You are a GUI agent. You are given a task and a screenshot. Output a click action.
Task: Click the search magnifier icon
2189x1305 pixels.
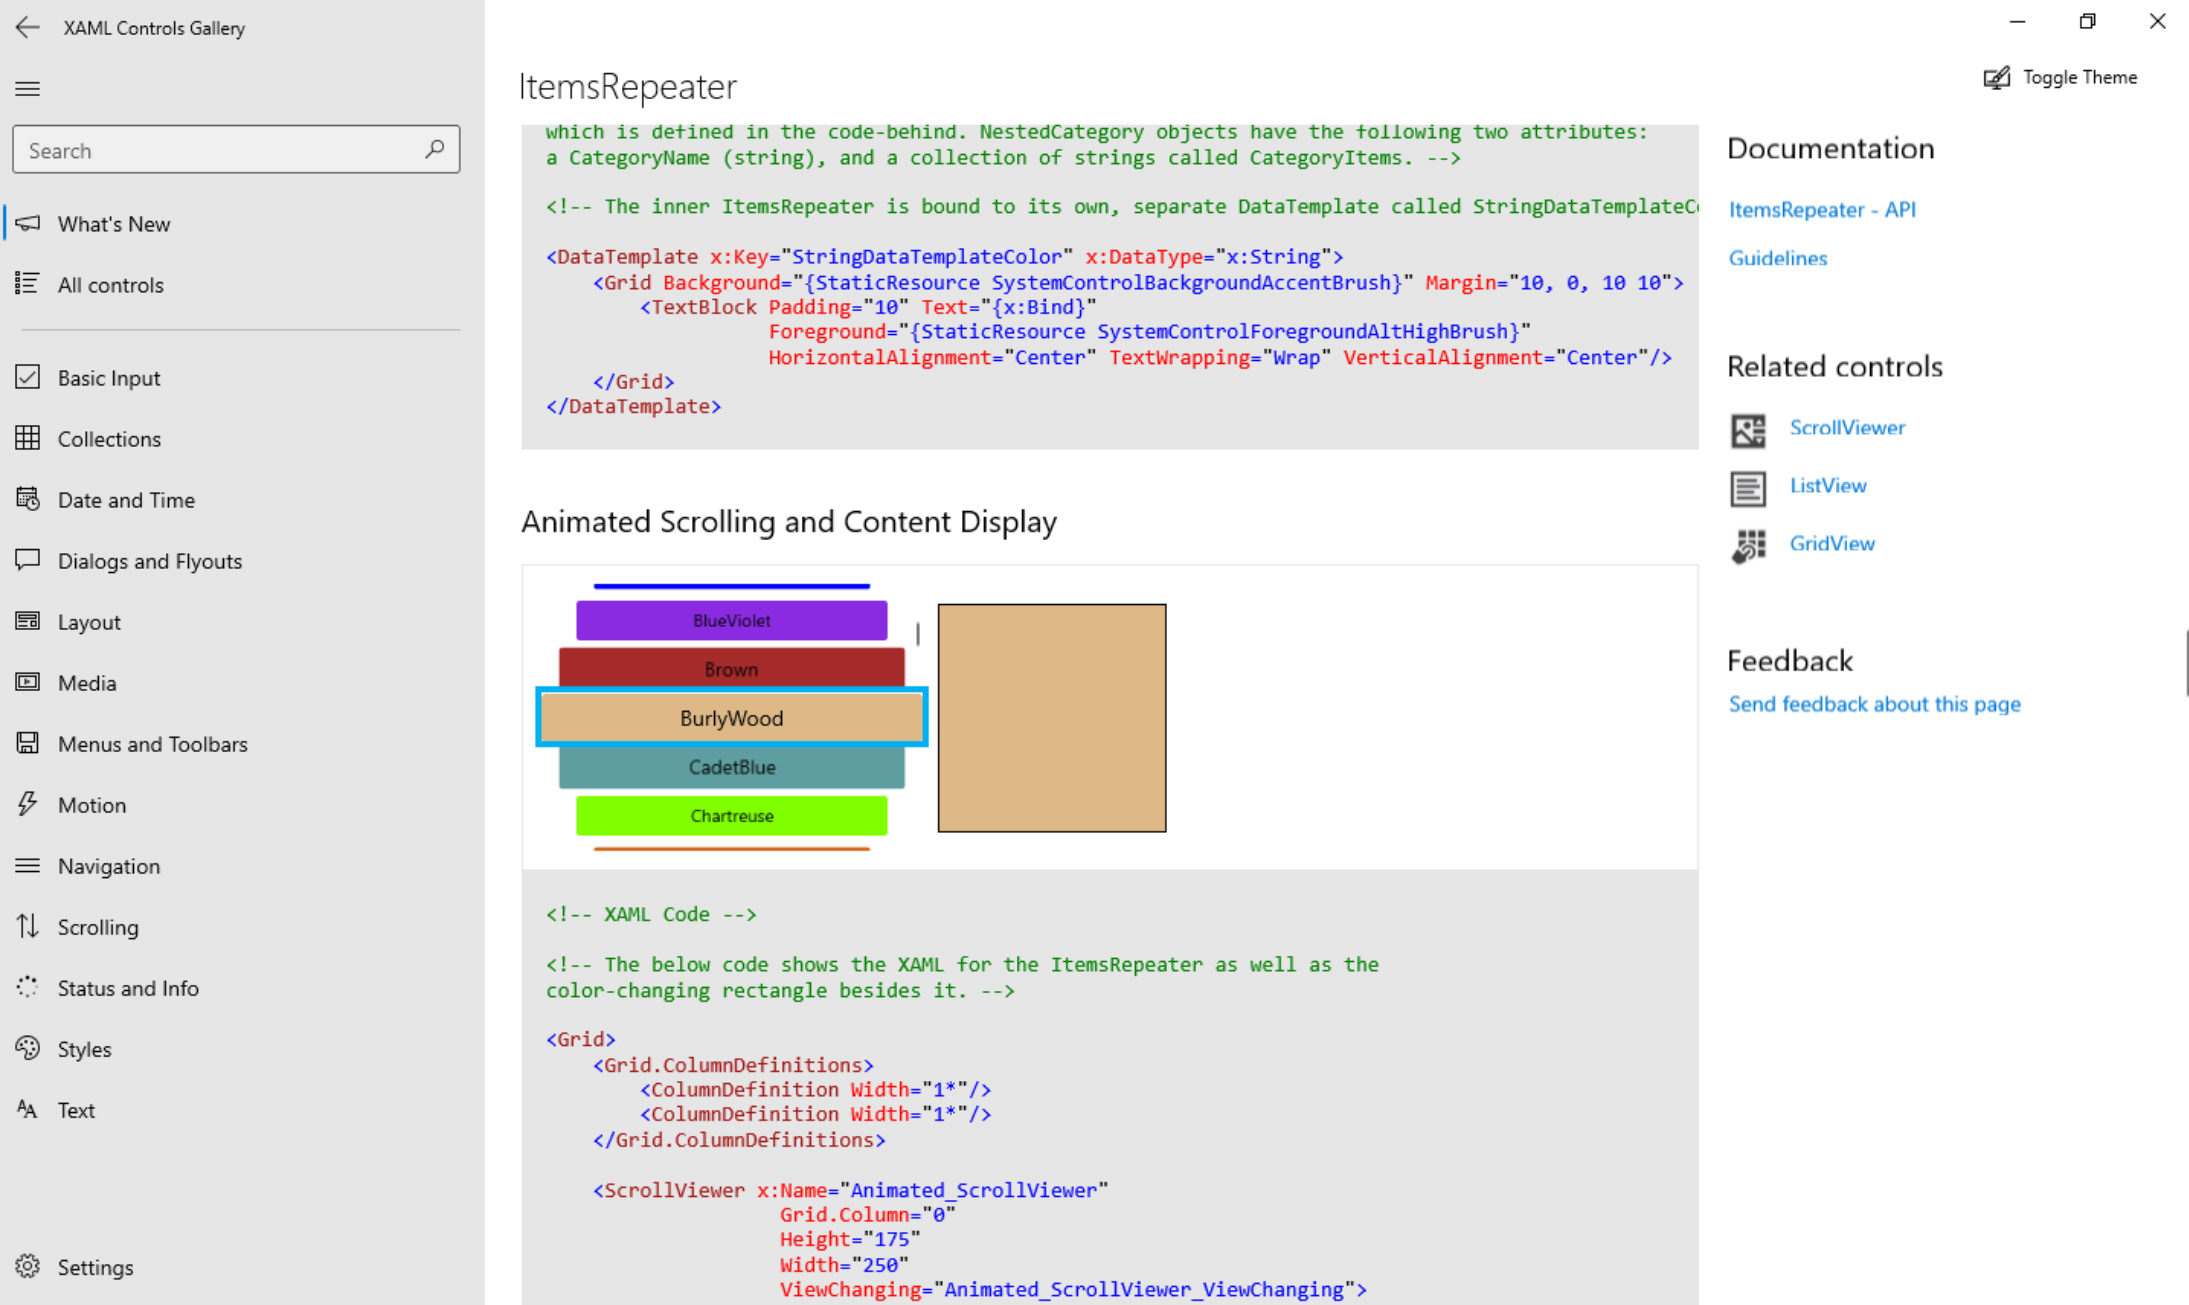(x=434, y=150)
